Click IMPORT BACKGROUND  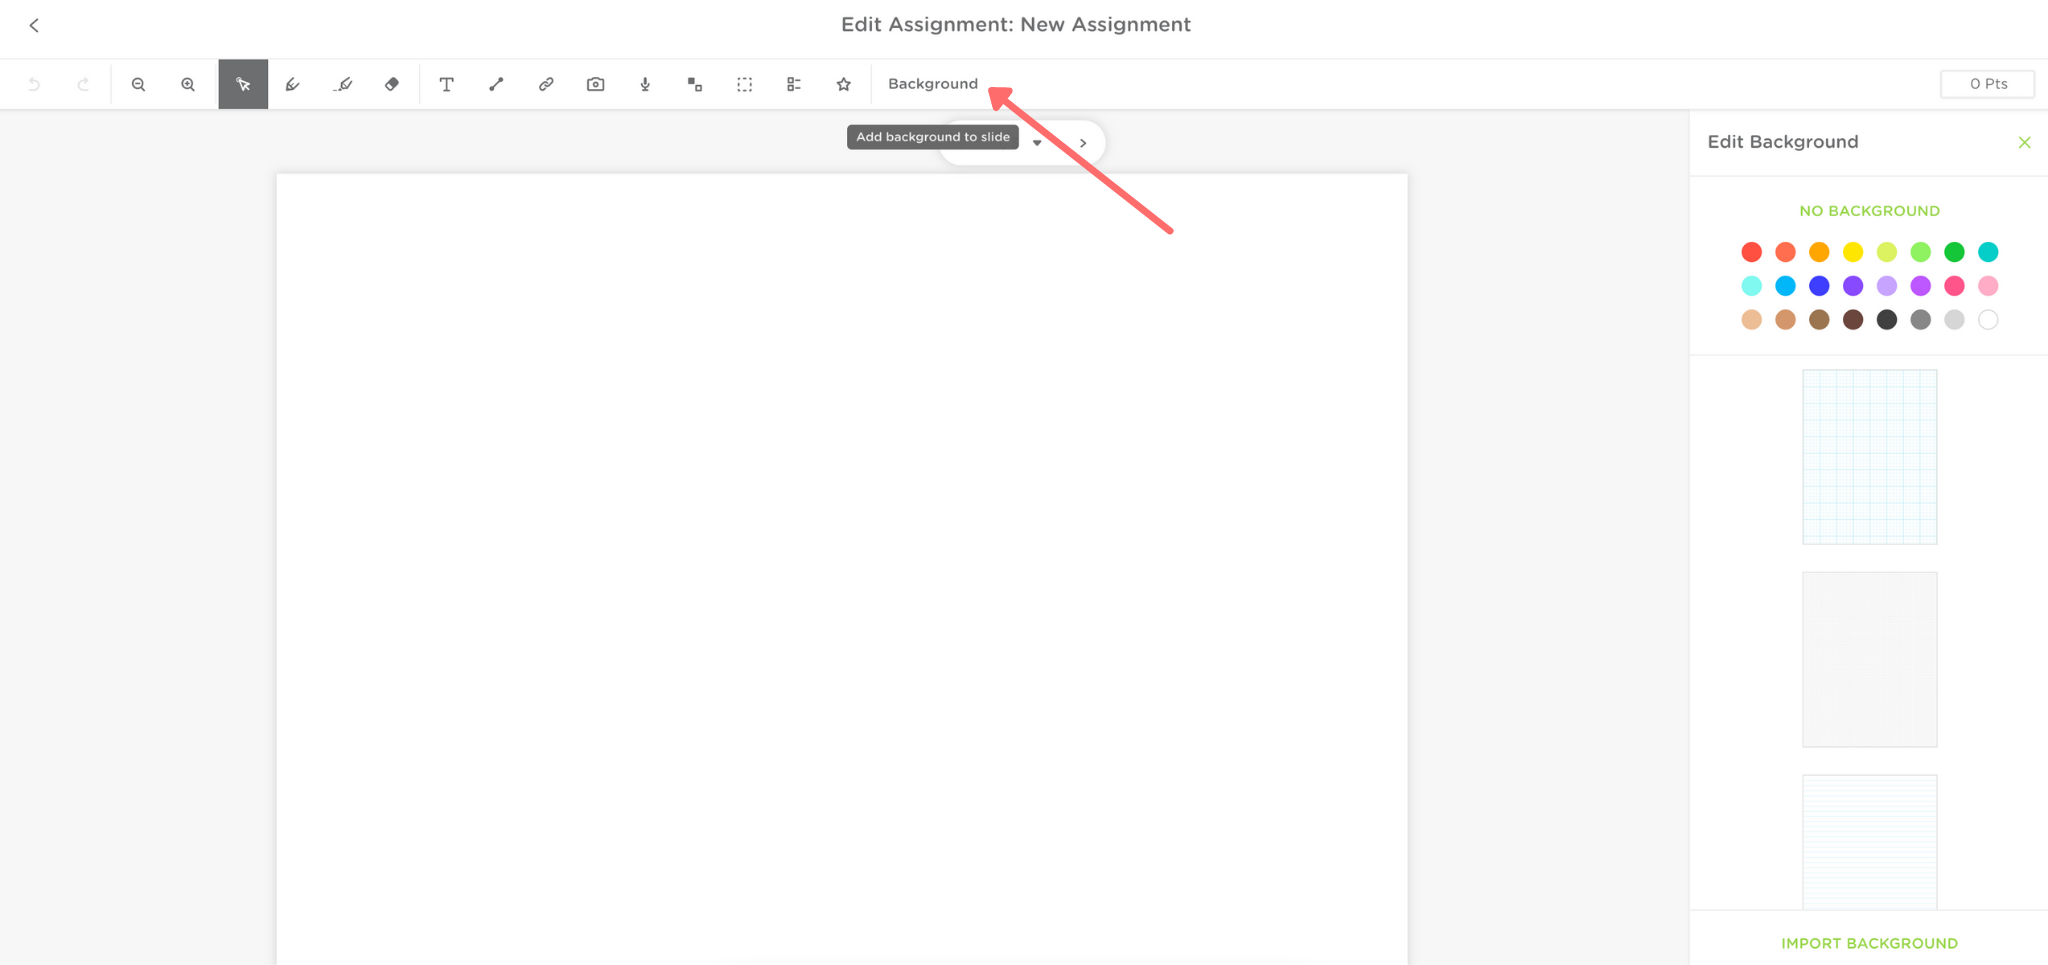coord(1869,943)
